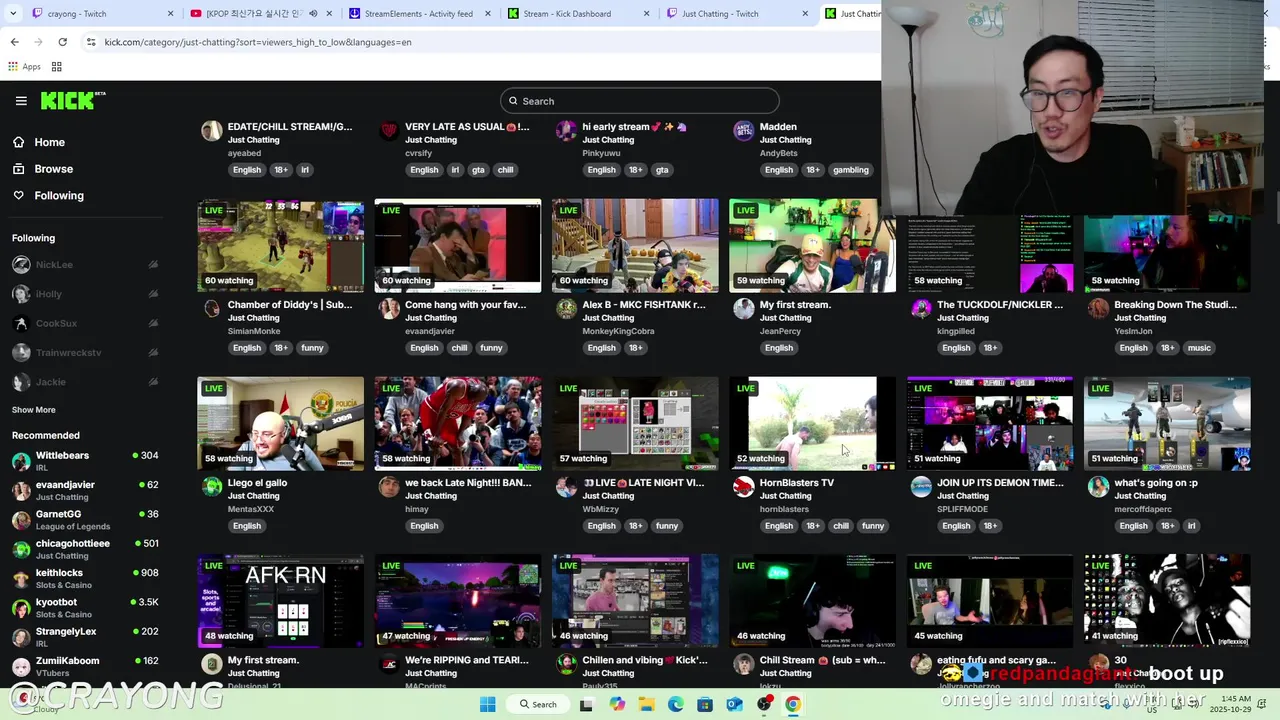Click HornBlasters TV streamer avatar
Screen dimensions: 1280x720
[743, 487]
